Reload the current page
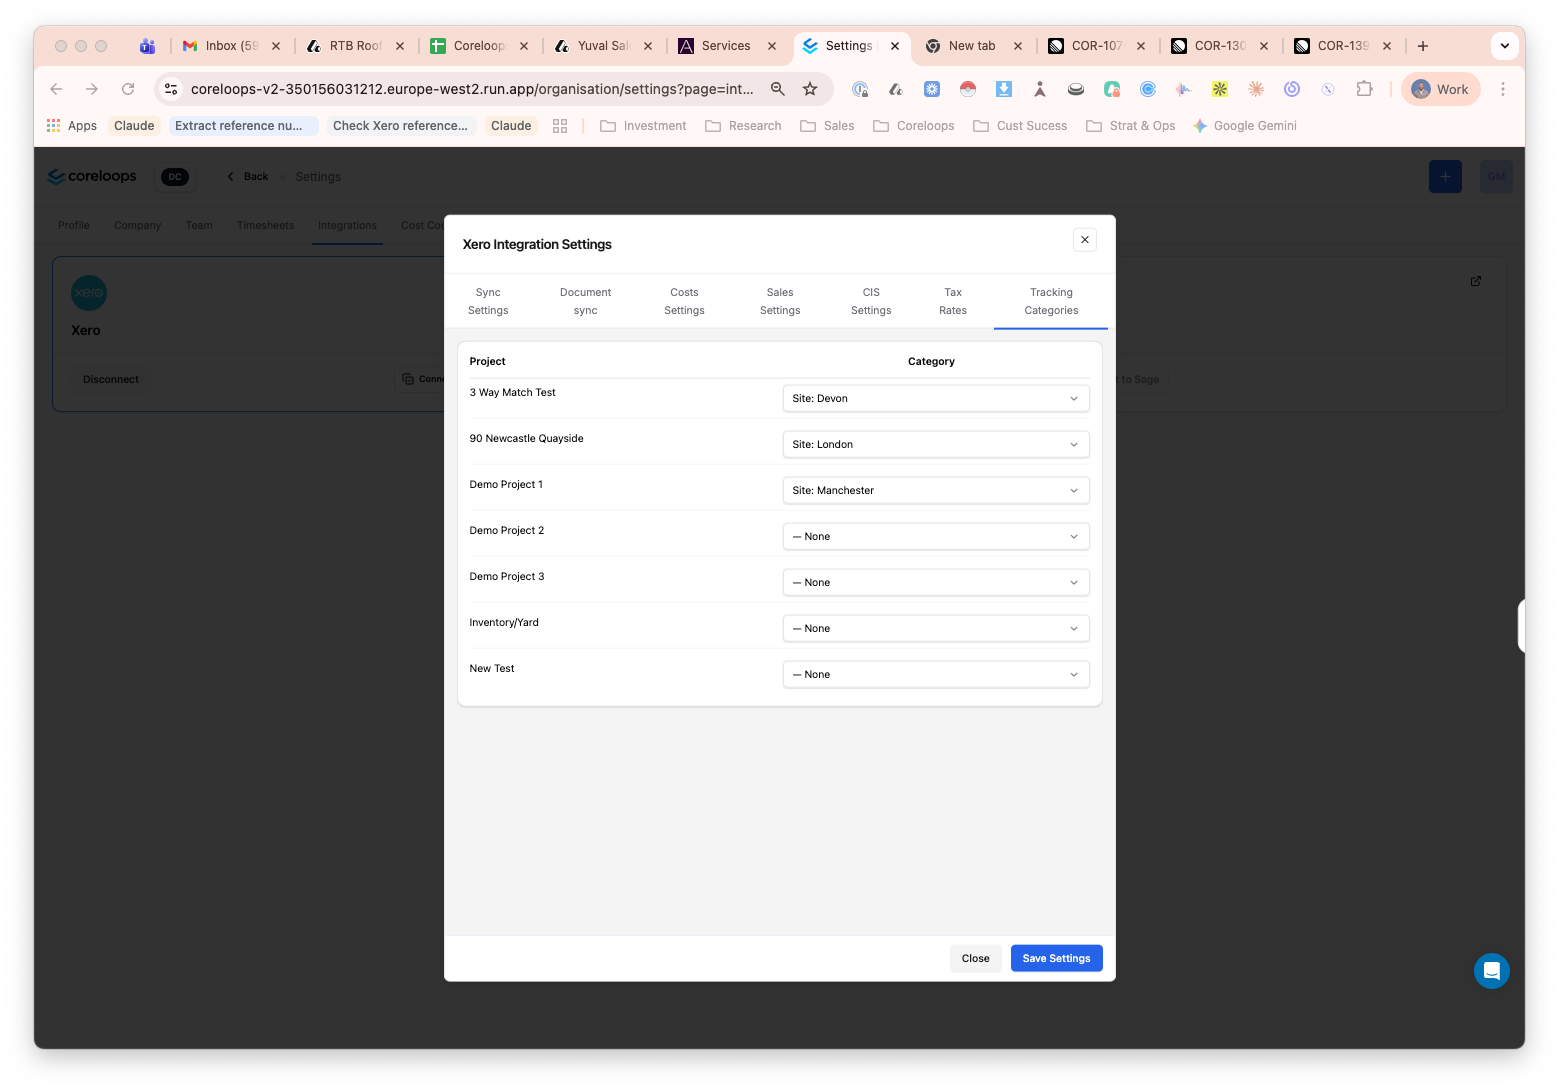Image resolution: width=1559 pixels, height=1091 pixels. tap(128, 89)
